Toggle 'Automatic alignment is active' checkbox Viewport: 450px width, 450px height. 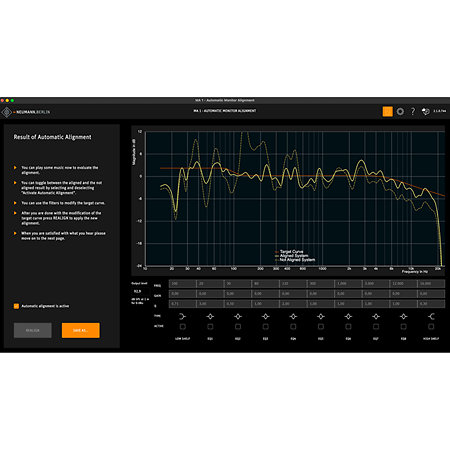[16, 306]
